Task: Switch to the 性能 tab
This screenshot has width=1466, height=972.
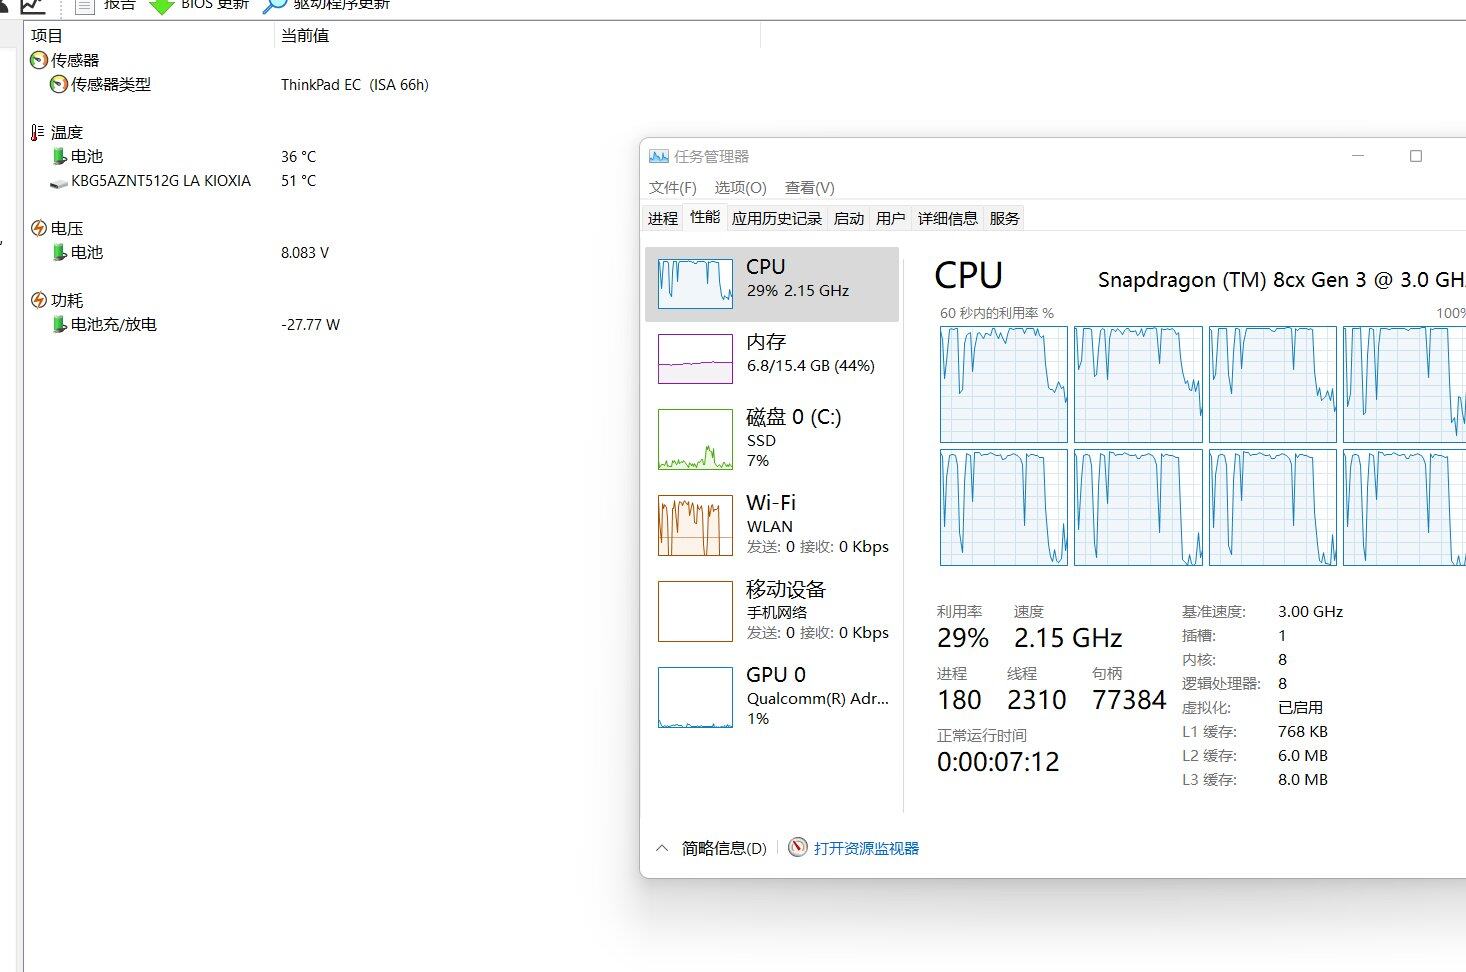Action: (x=705, y=217)
